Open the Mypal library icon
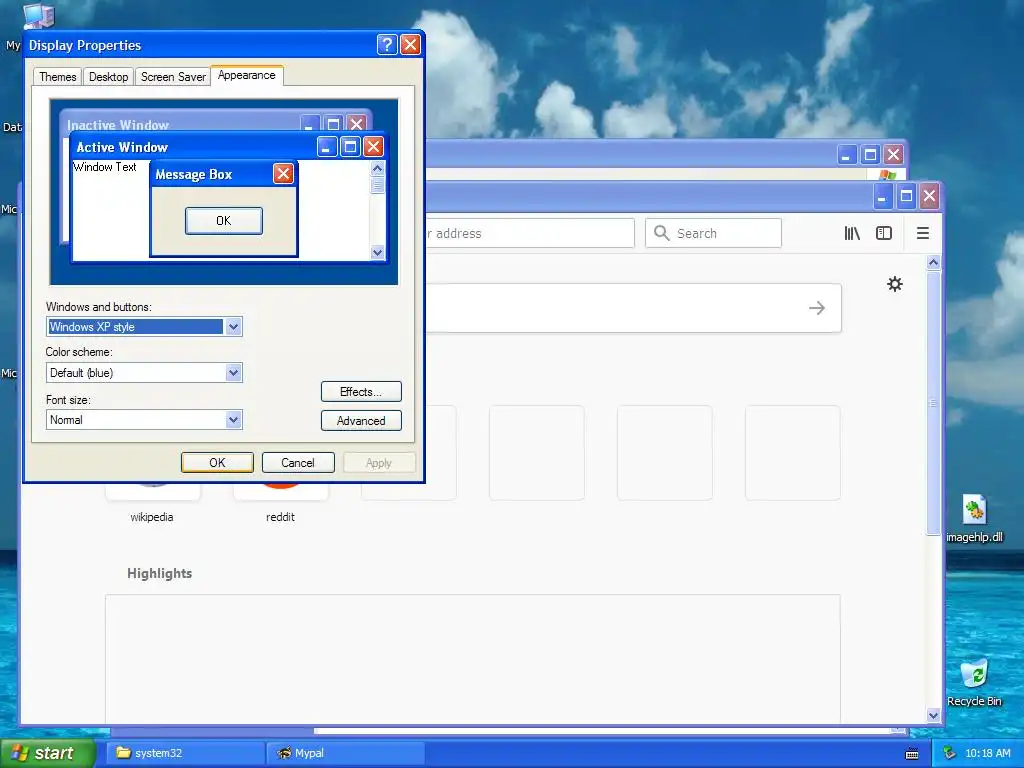1024x768 pixels. (852, 233)
